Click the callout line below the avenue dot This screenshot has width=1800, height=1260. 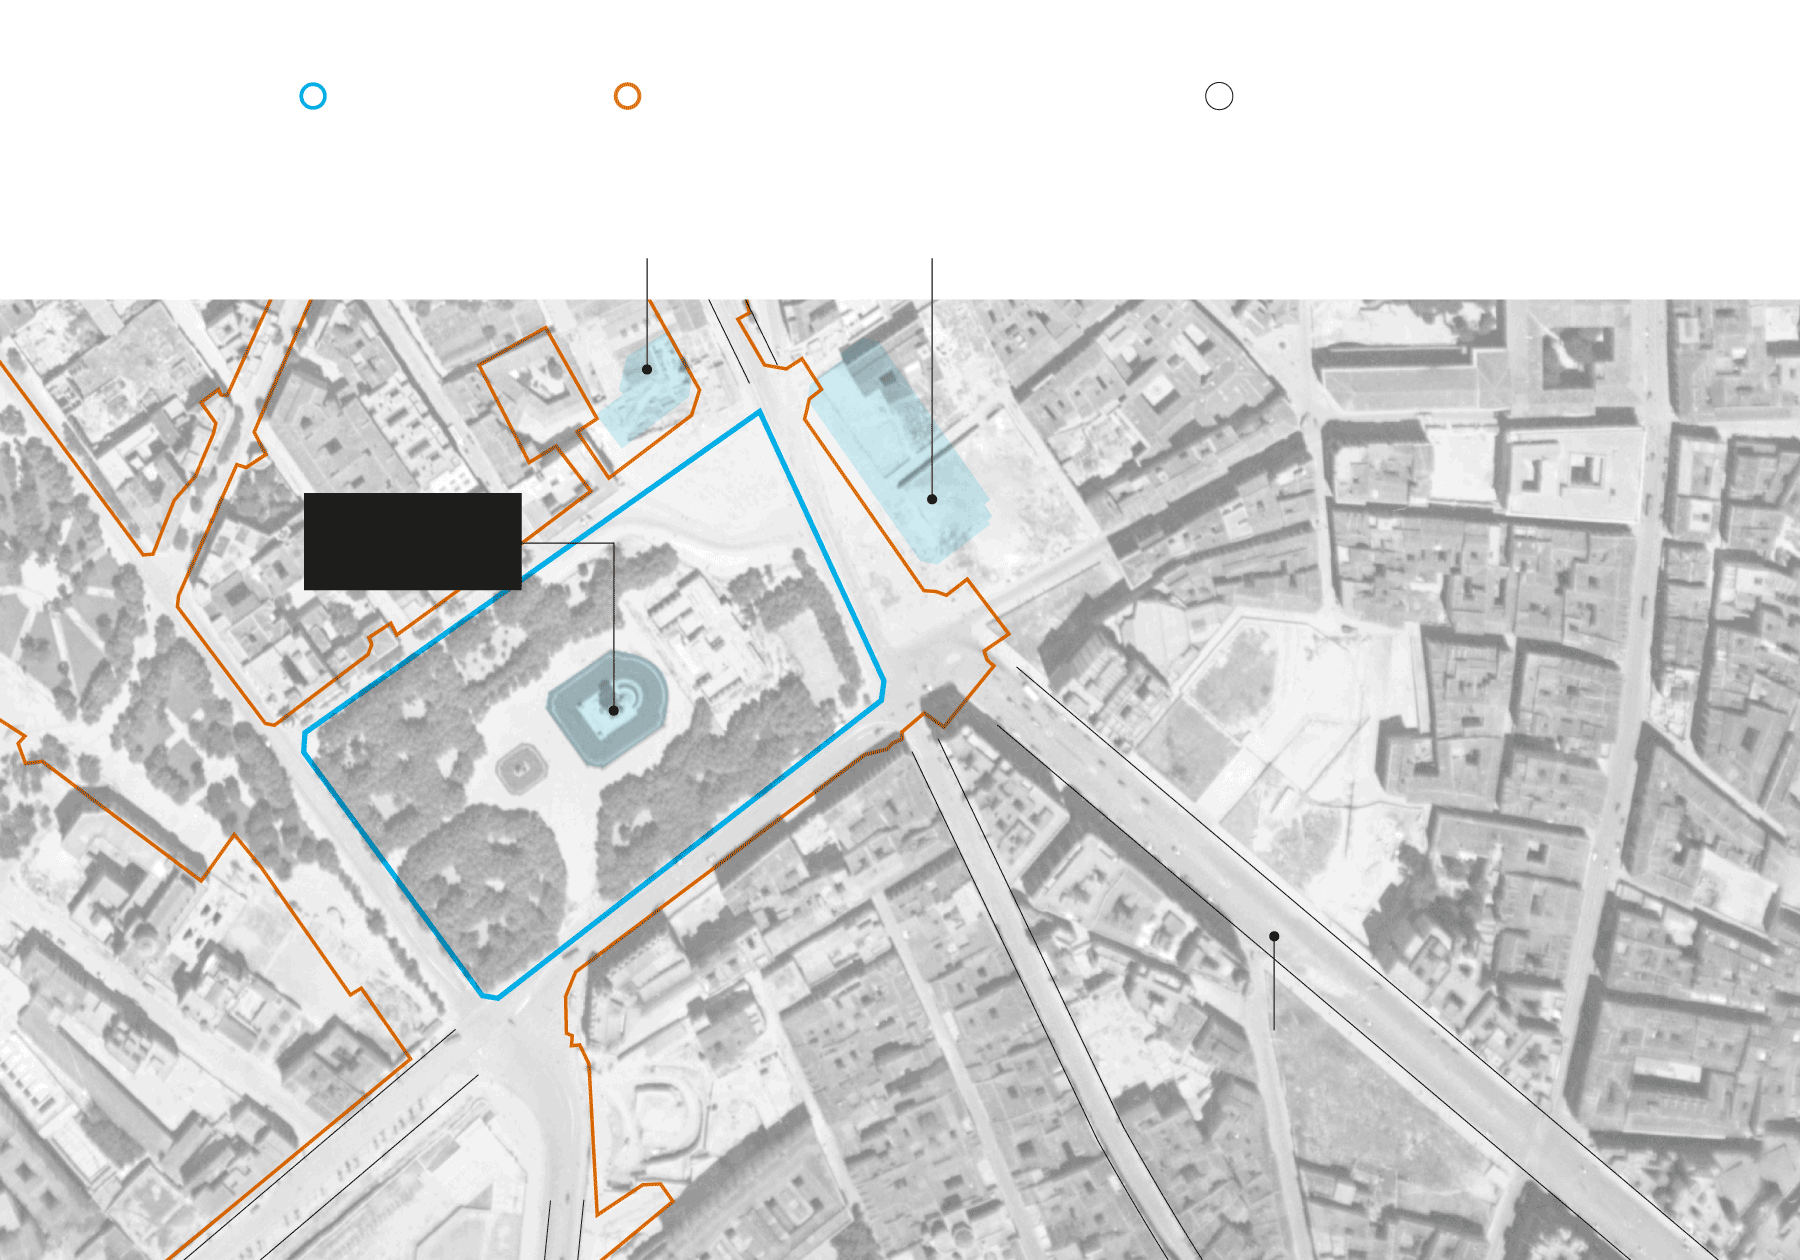(x=1274, y=990)
